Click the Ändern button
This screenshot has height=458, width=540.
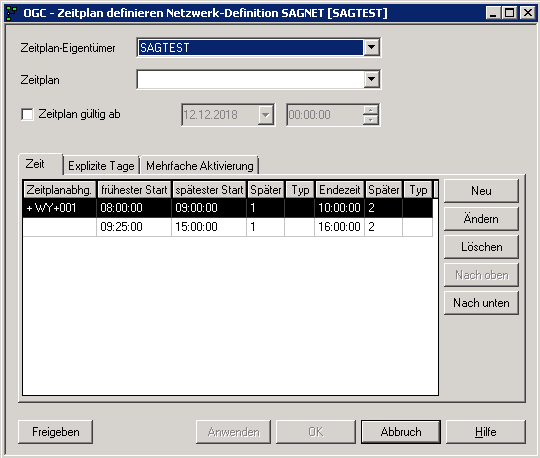pos(481,219)
